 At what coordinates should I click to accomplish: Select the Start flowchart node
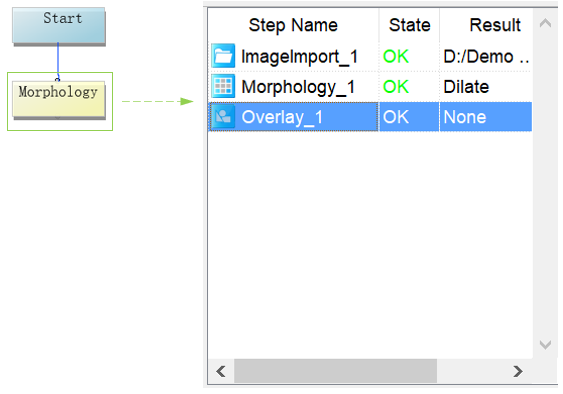59,26
